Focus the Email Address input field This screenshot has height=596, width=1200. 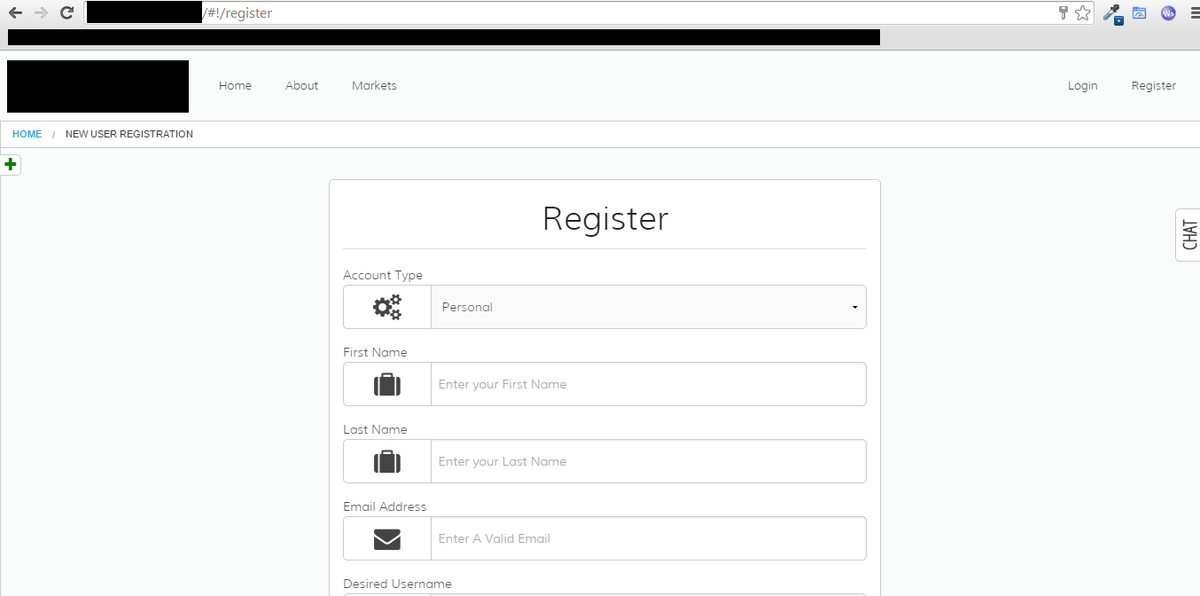648,538
